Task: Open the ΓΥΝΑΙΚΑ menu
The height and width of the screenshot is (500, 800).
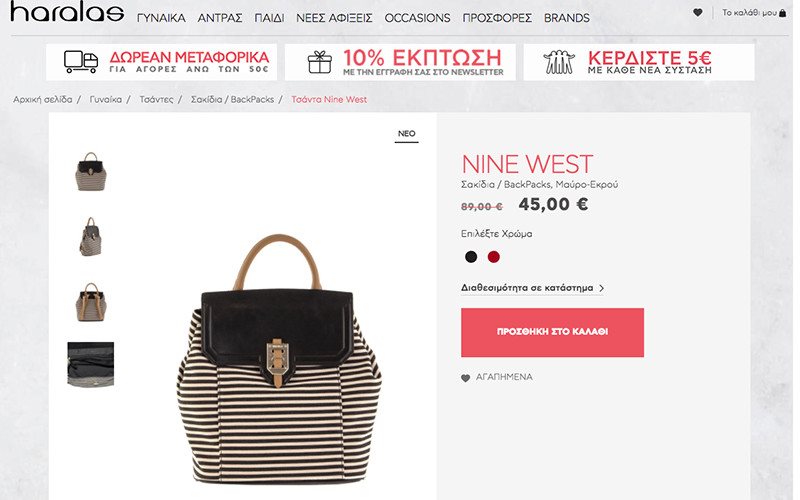Action: coord(161,18)
